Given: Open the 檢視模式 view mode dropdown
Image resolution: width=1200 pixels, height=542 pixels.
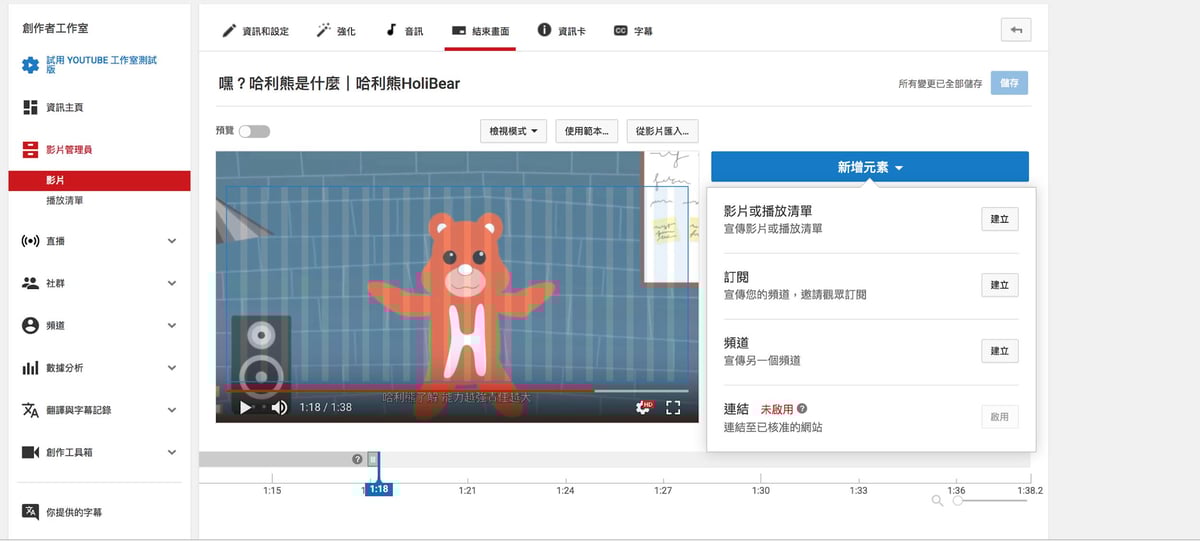Looking at the screenshot, I should coord(514,131).
